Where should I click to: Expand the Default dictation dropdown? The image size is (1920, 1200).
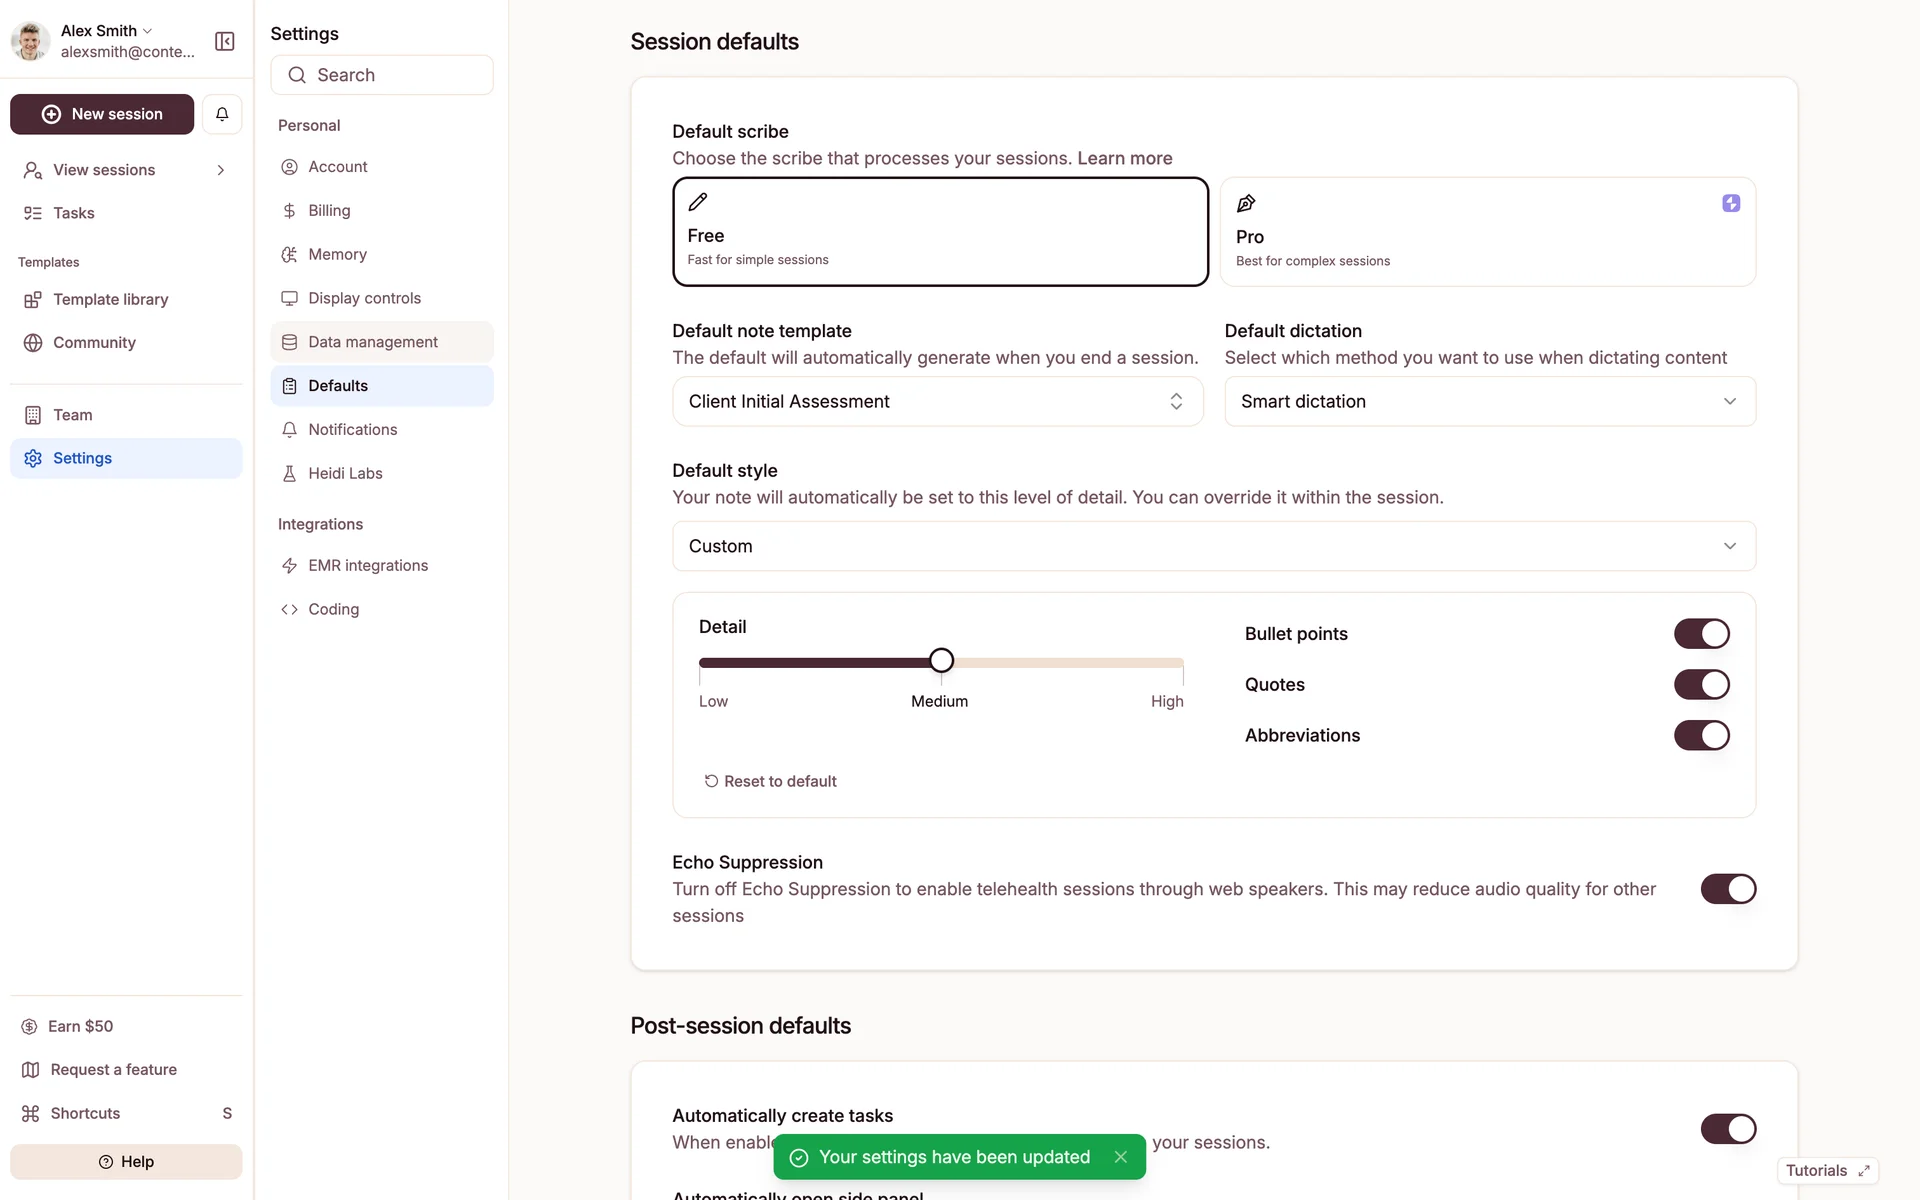pos(1489,401)
